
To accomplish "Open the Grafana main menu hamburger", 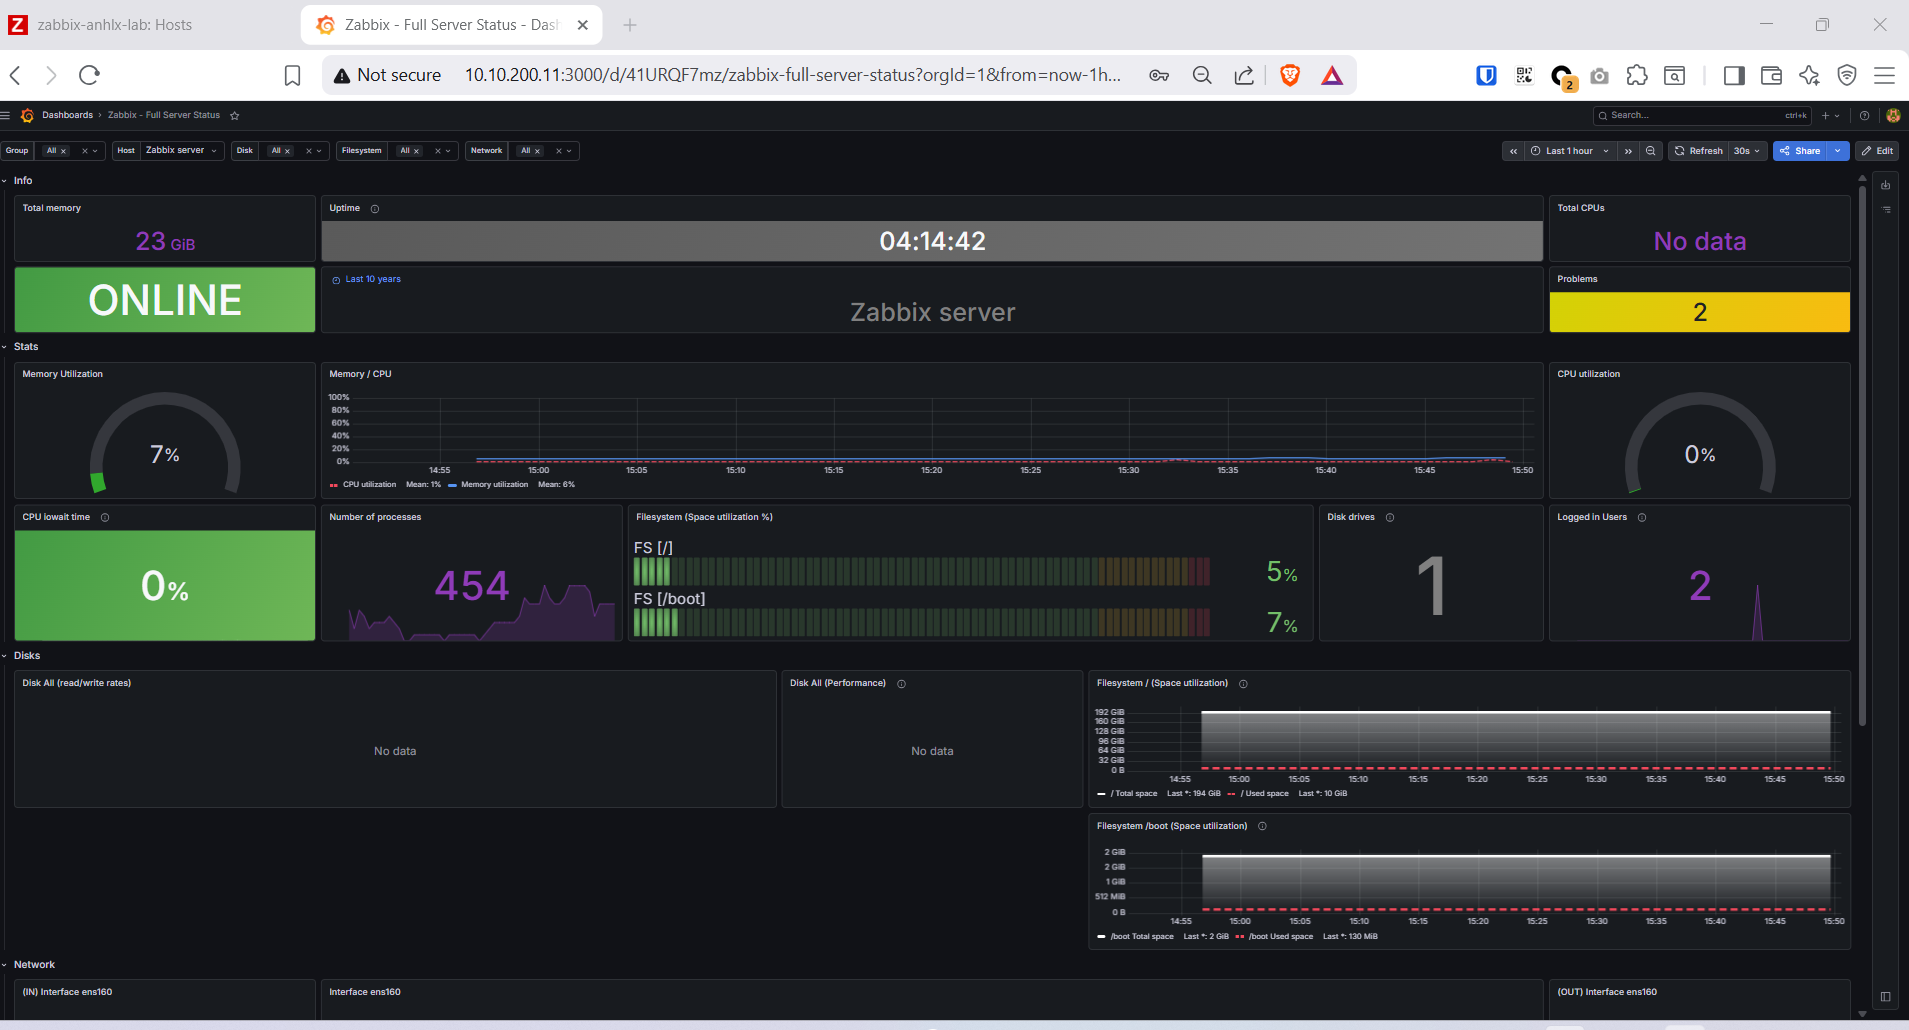I will click(x=6, y=115).
